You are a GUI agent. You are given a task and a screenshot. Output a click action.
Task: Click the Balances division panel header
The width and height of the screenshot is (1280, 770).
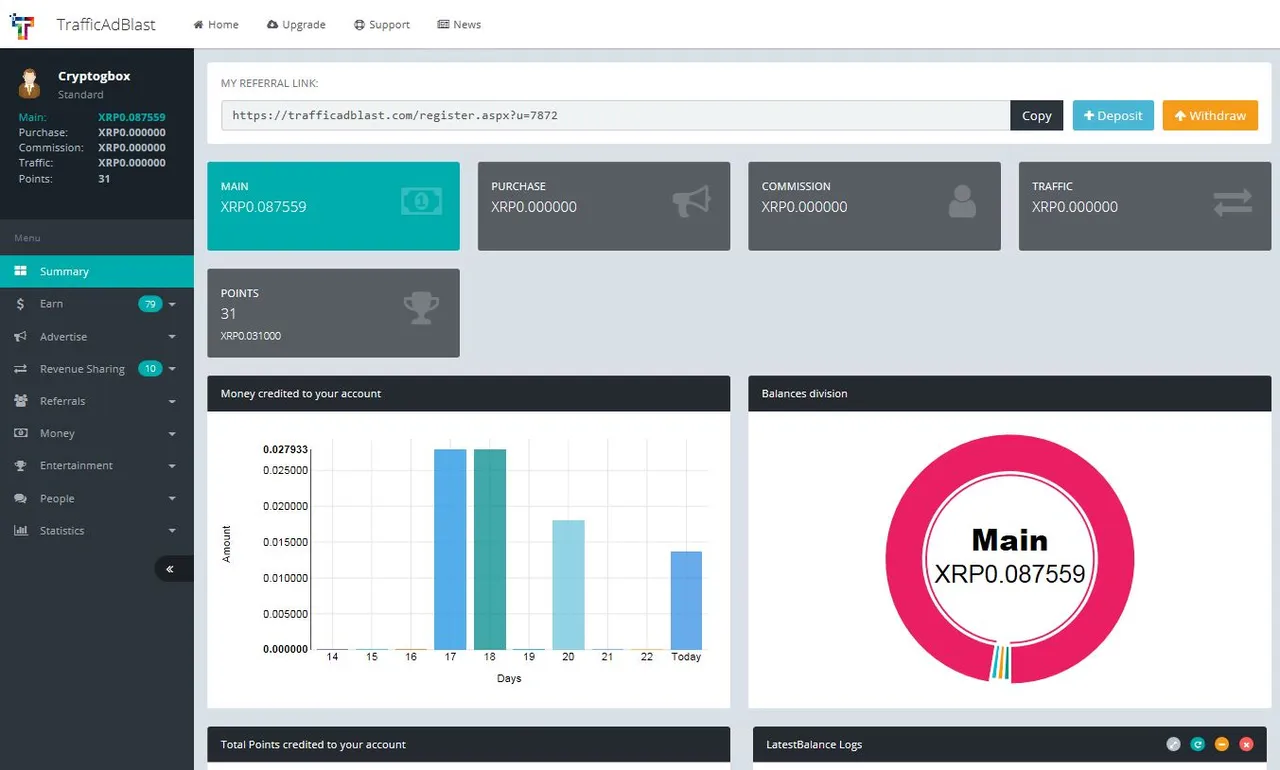(1010, 393)
